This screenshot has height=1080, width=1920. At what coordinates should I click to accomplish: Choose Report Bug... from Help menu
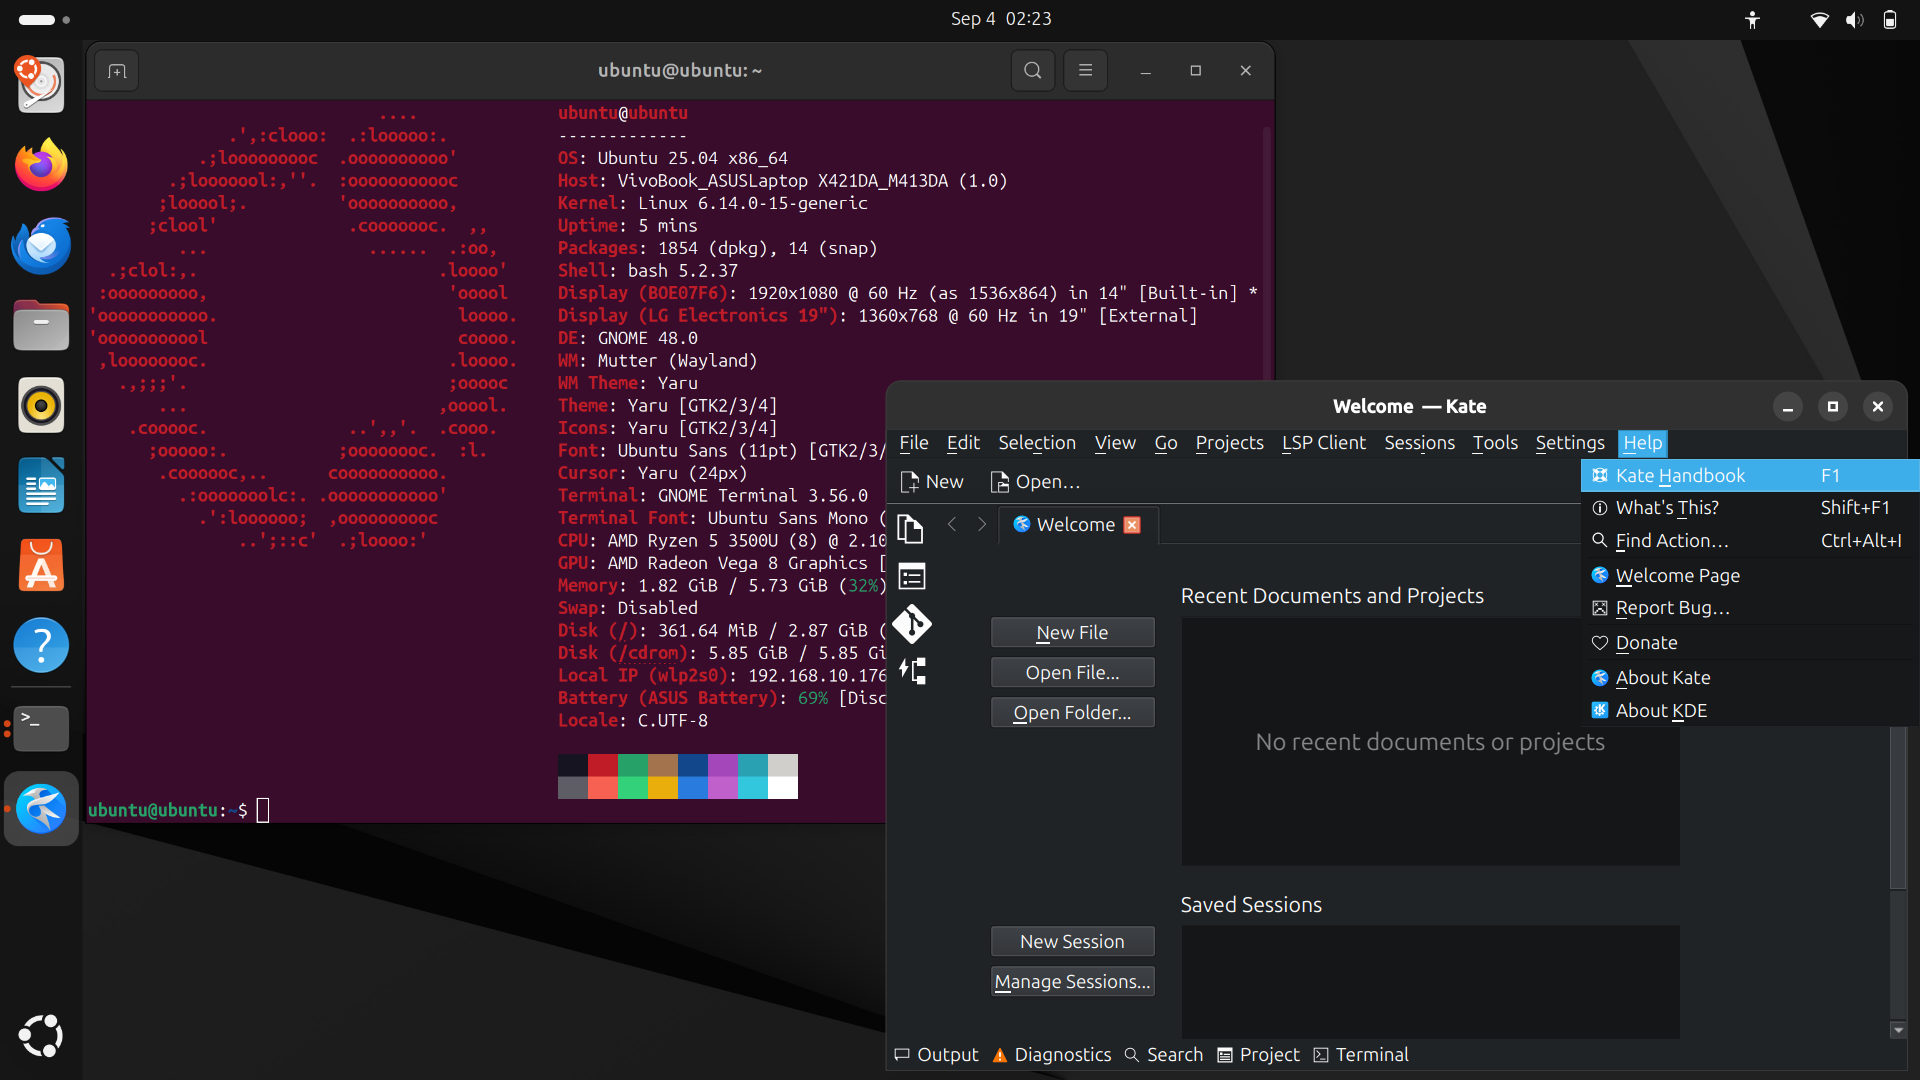point(1750,608)
